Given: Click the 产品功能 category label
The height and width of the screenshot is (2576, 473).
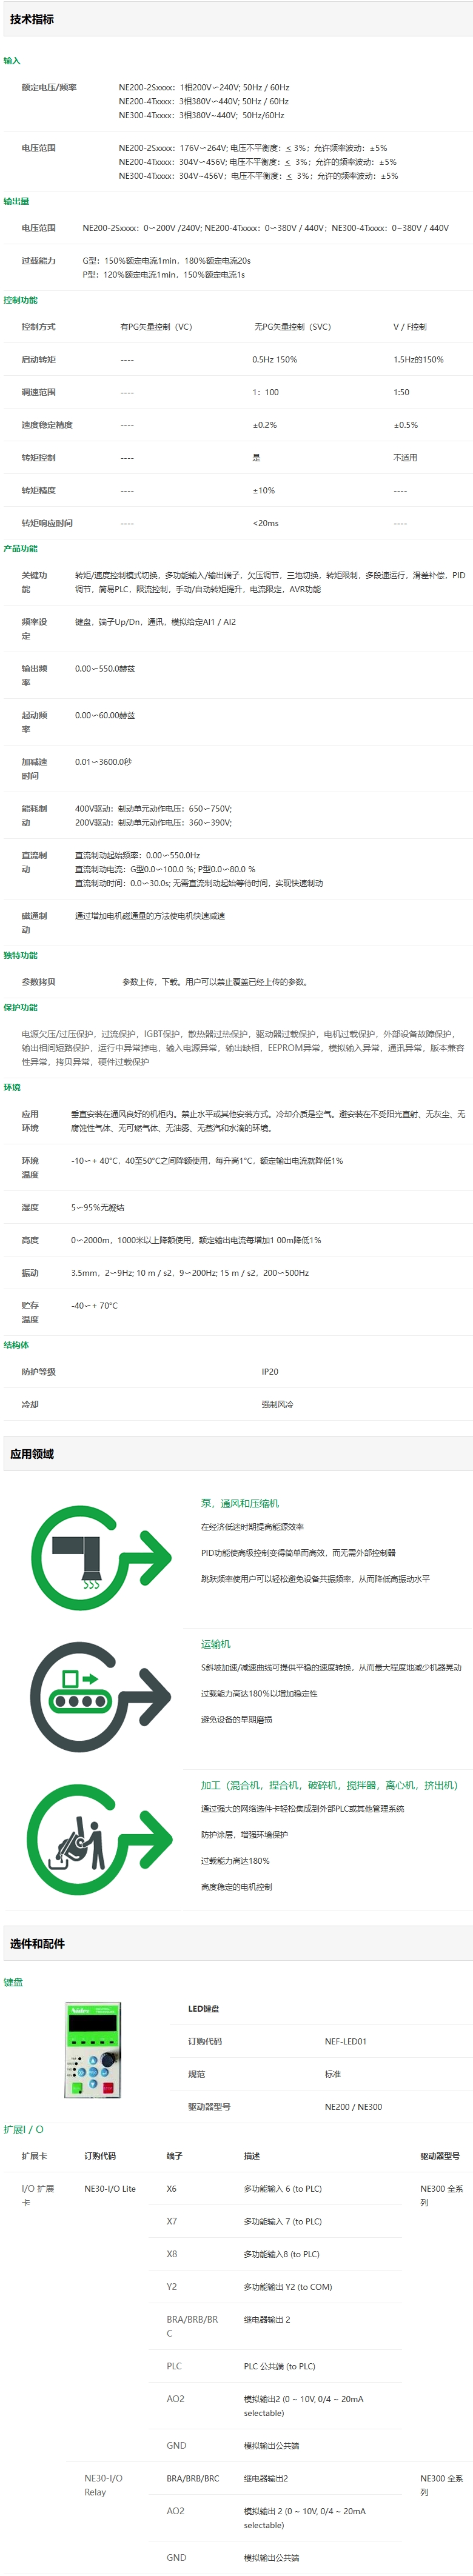Looking at the screenshot, I should coord(20,548).
